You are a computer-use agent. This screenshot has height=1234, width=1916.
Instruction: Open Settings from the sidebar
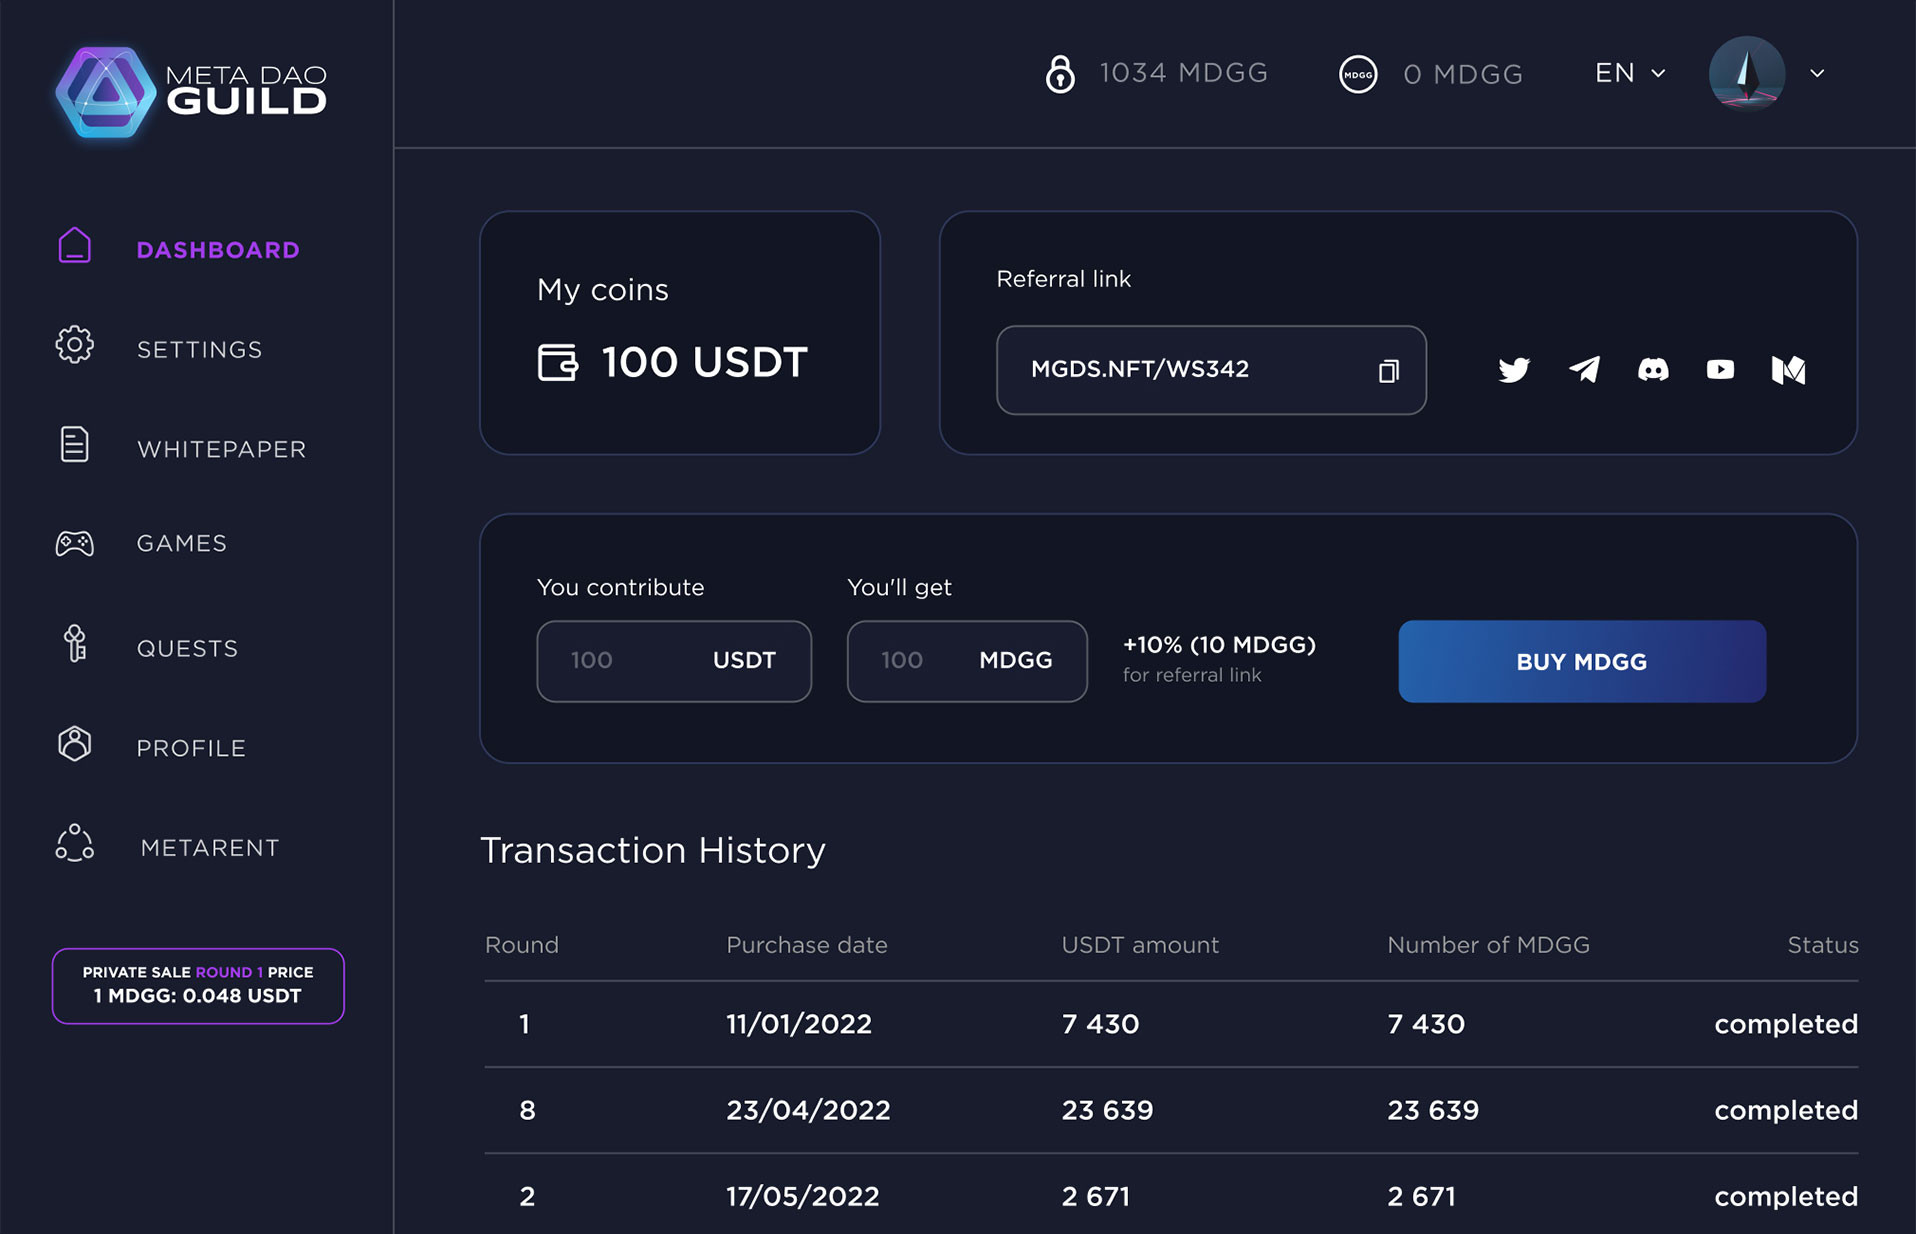coord(199,349)
